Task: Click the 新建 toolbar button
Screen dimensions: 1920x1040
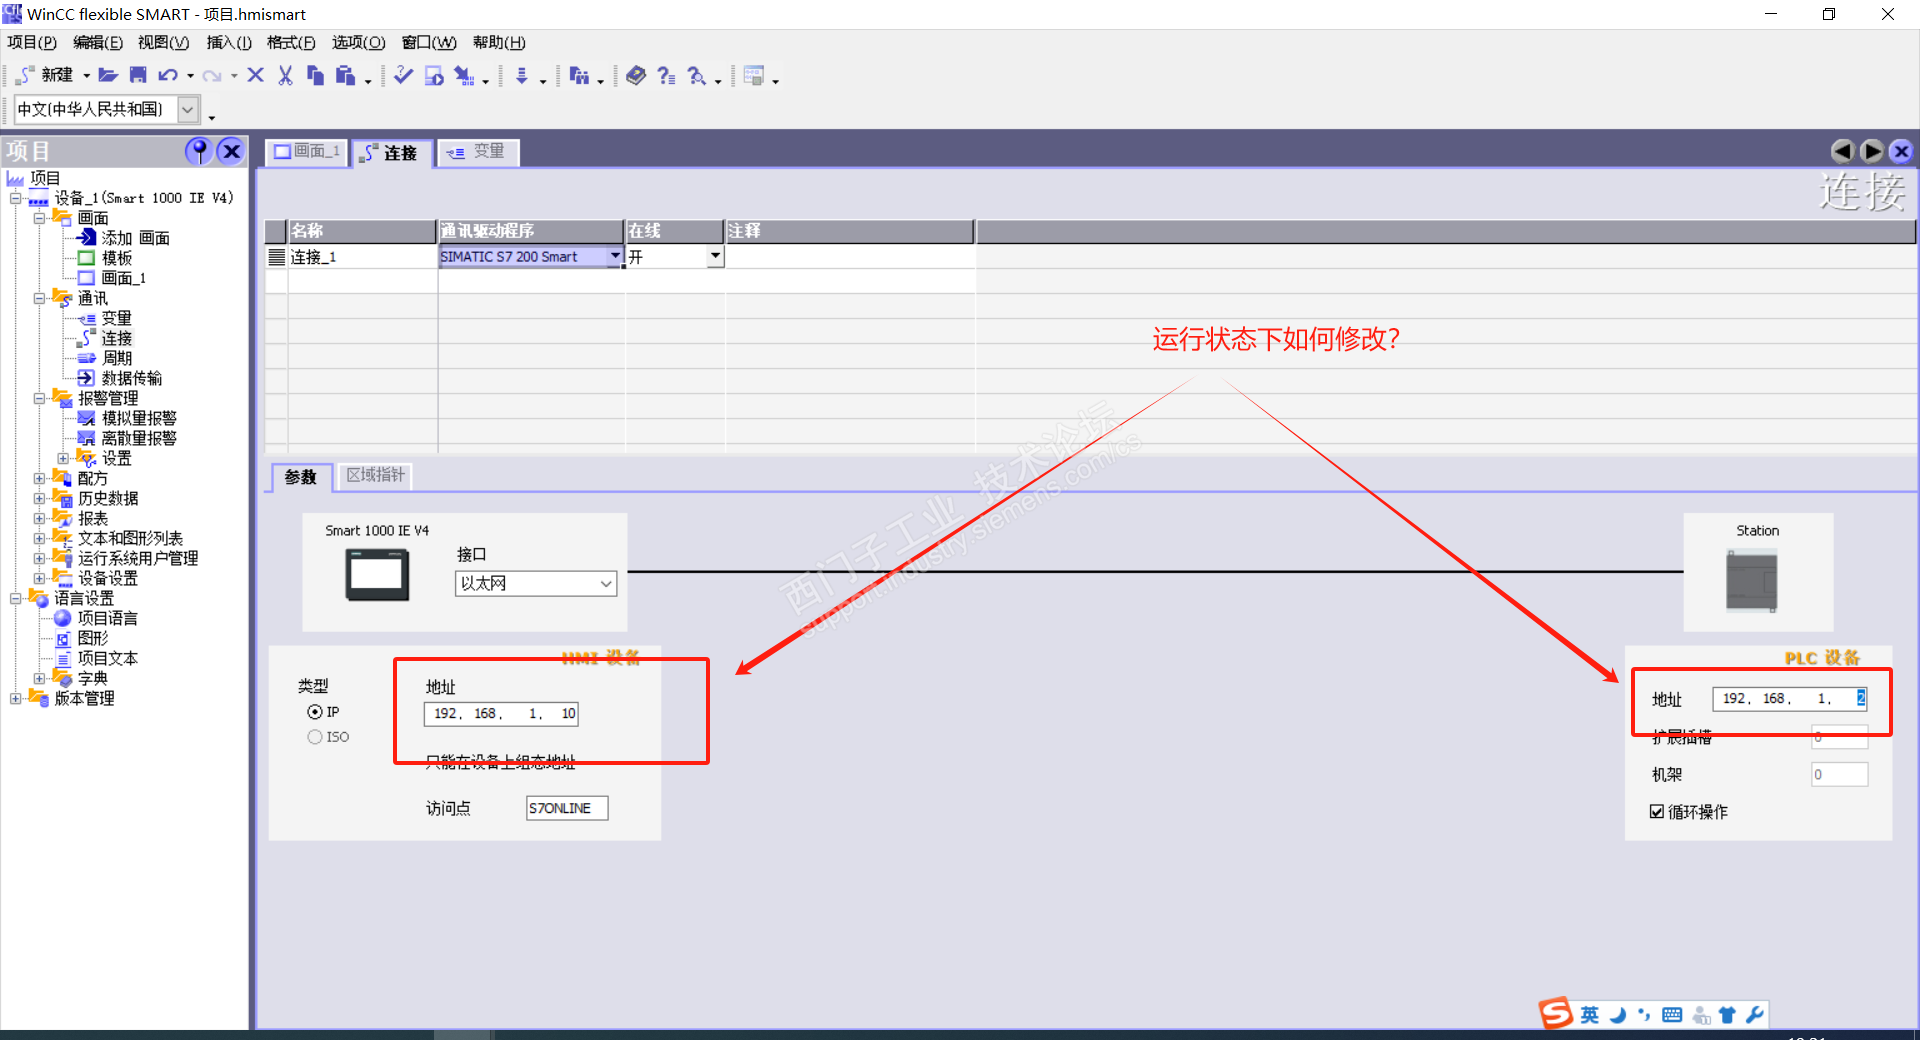Action: [46, 75]
